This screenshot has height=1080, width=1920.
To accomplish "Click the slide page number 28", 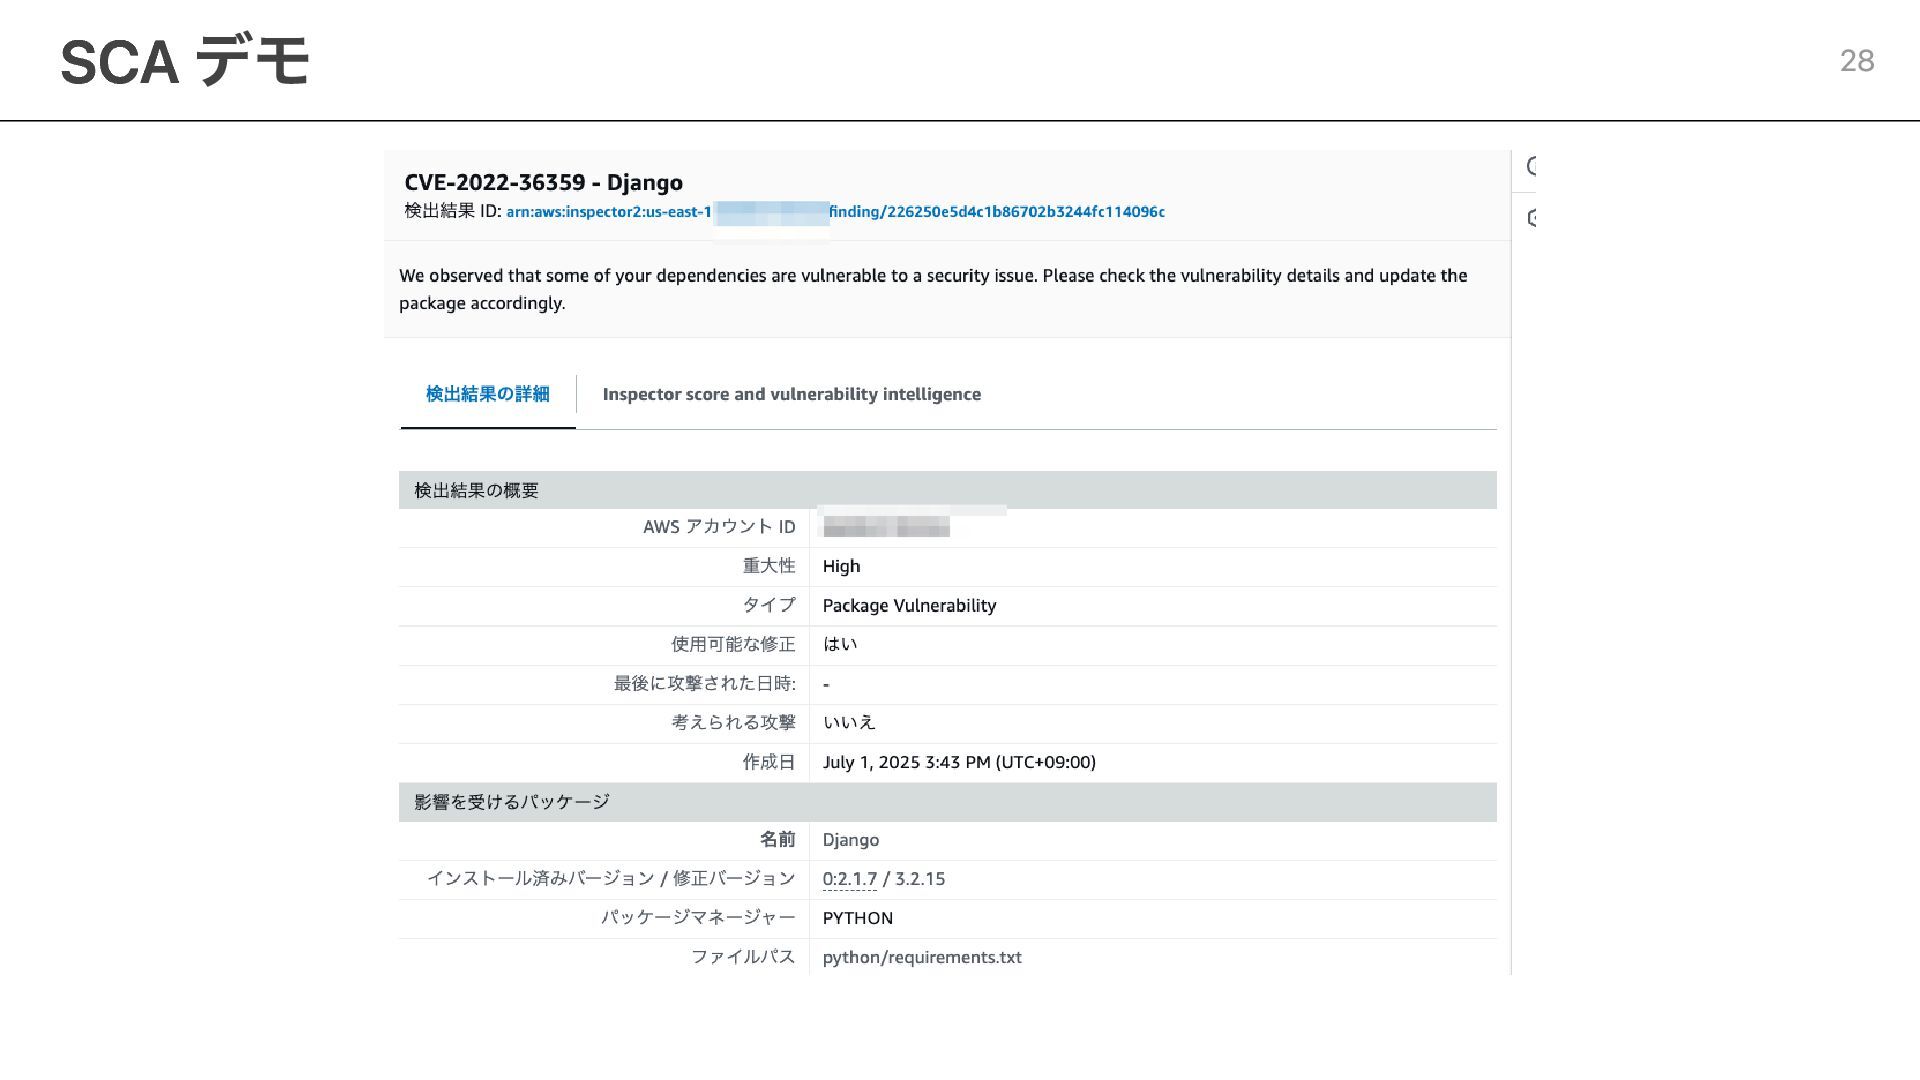I will tap(1857, 61).
